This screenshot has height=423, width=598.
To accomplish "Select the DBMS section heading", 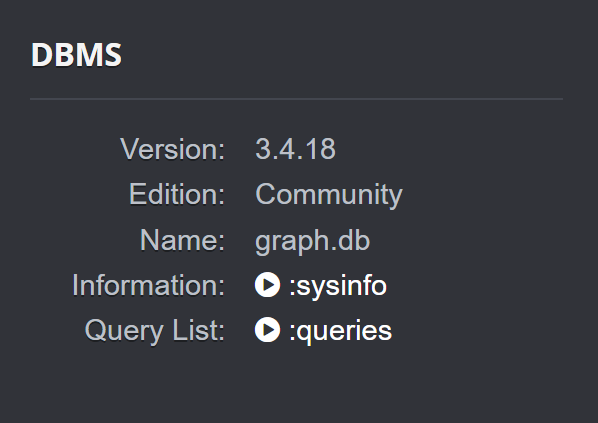I will pos(76,55).
